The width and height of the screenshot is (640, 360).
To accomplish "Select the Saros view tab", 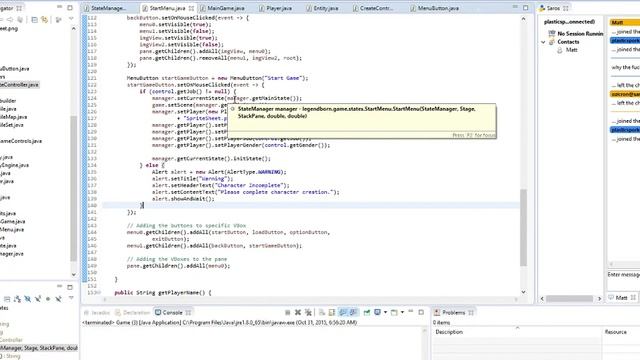I will point(553,8).
